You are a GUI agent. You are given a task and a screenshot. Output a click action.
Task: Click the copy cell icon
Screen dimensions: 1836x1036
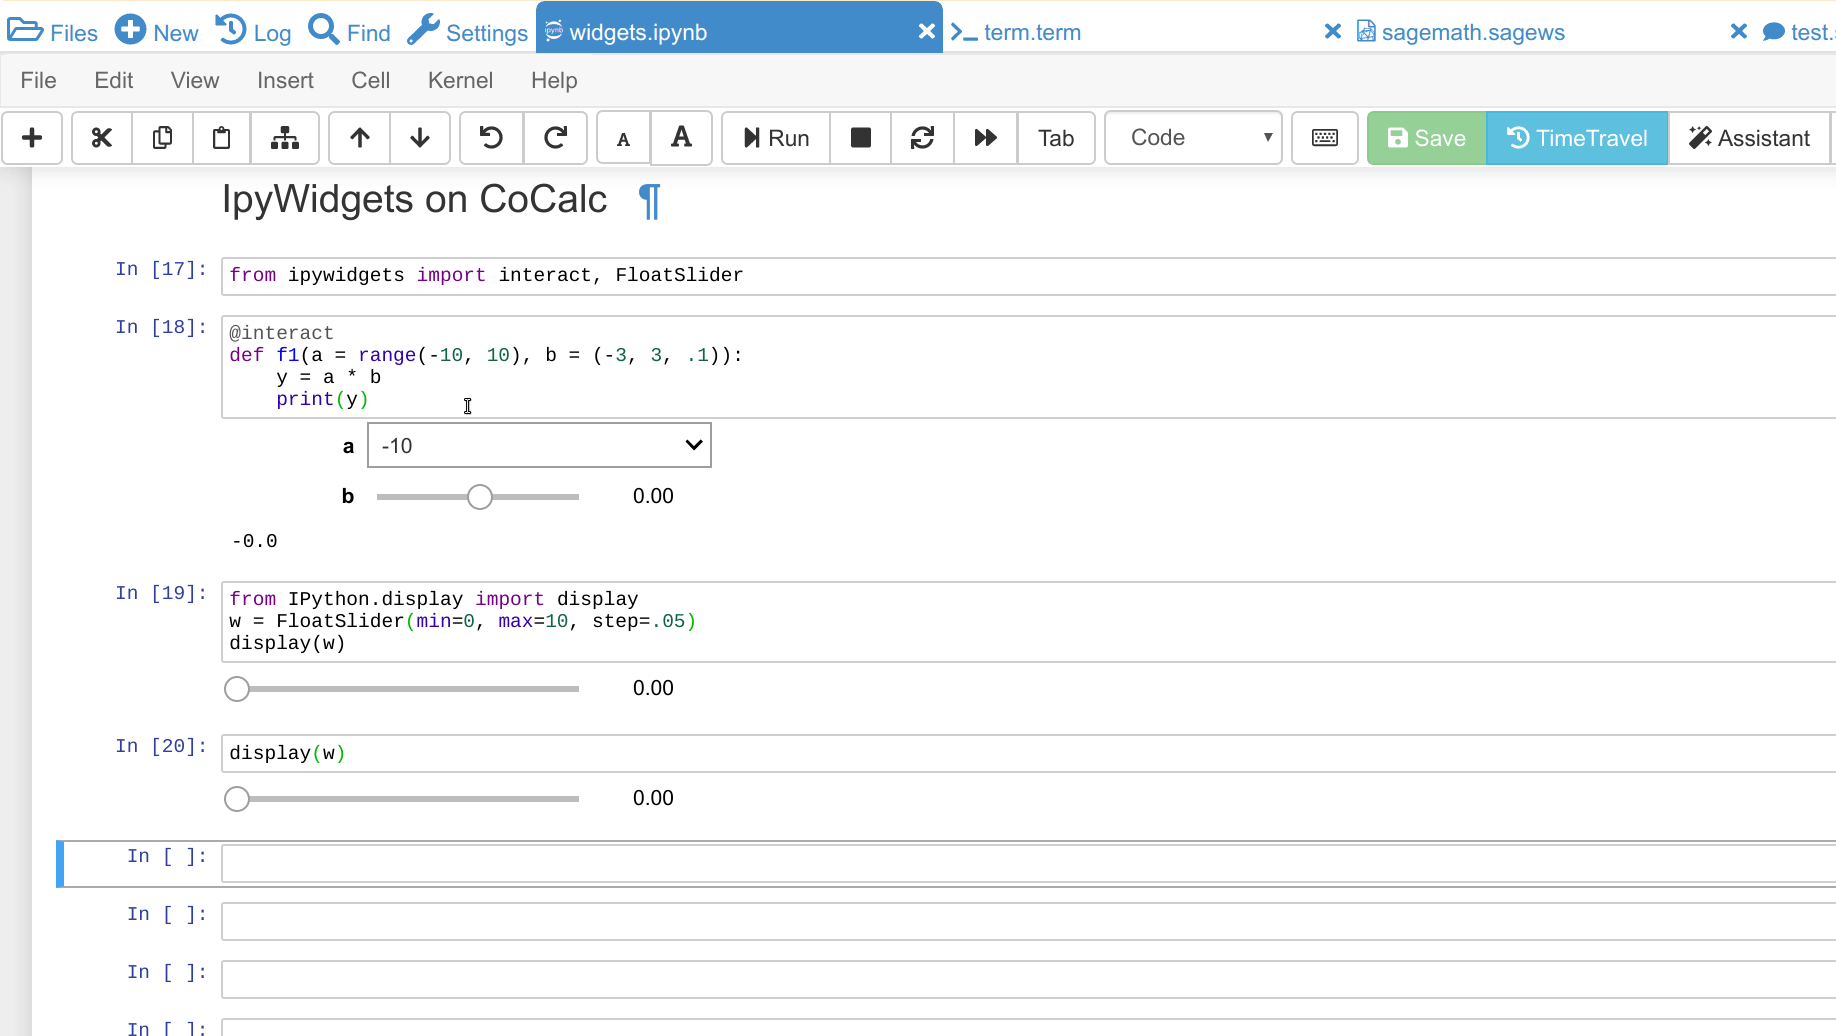click(162, 138)
